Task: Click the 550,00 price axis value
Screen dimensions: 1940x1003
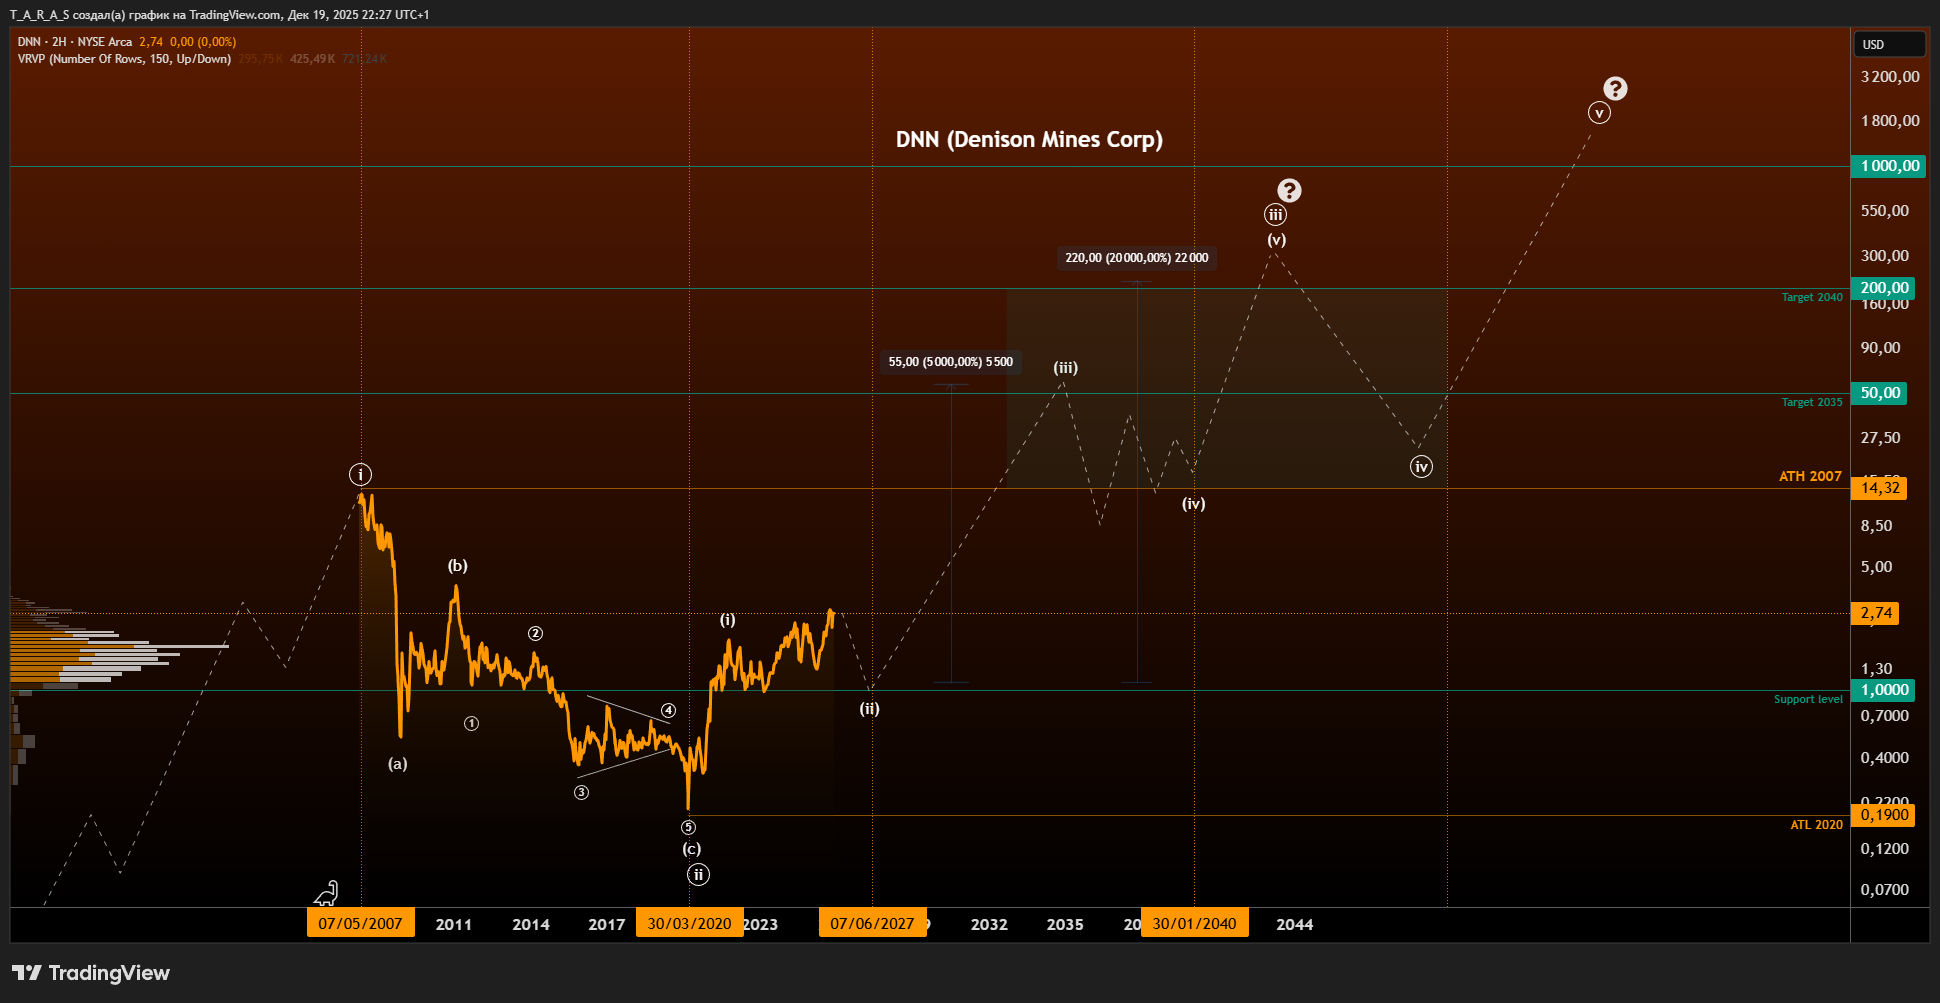Action: point(1885,211)
